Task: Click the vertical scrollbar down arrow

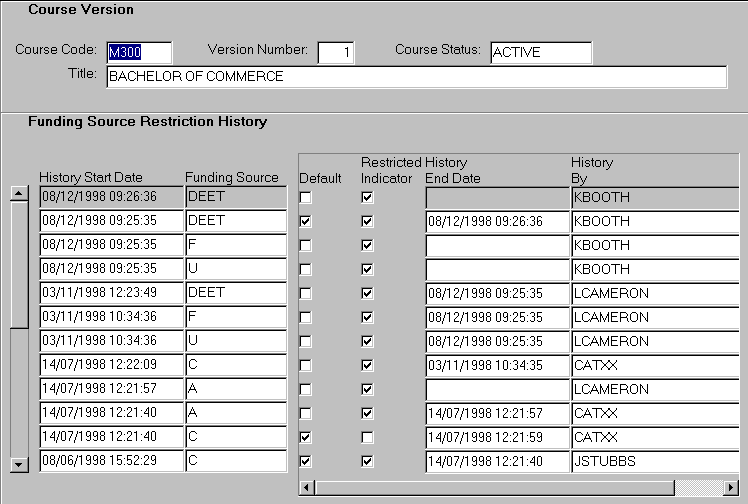Action: (18, 465)
